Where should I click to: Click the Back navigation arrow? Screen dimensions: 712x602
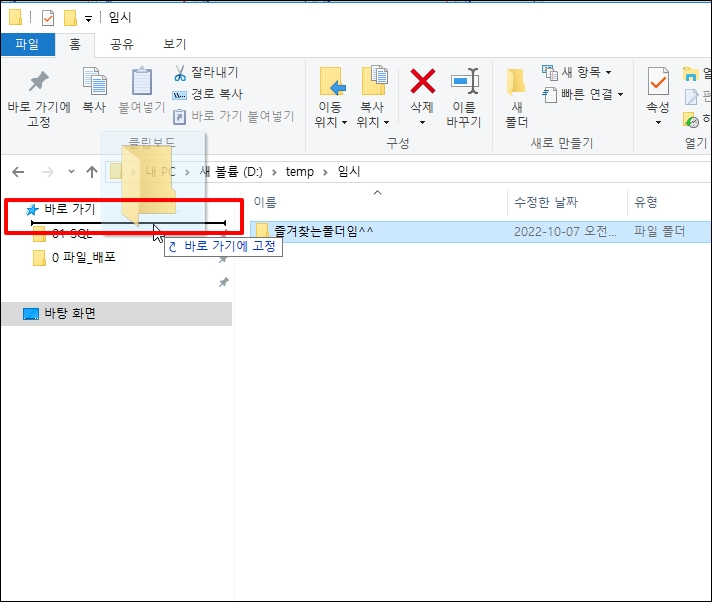click(x=18, y=172)
